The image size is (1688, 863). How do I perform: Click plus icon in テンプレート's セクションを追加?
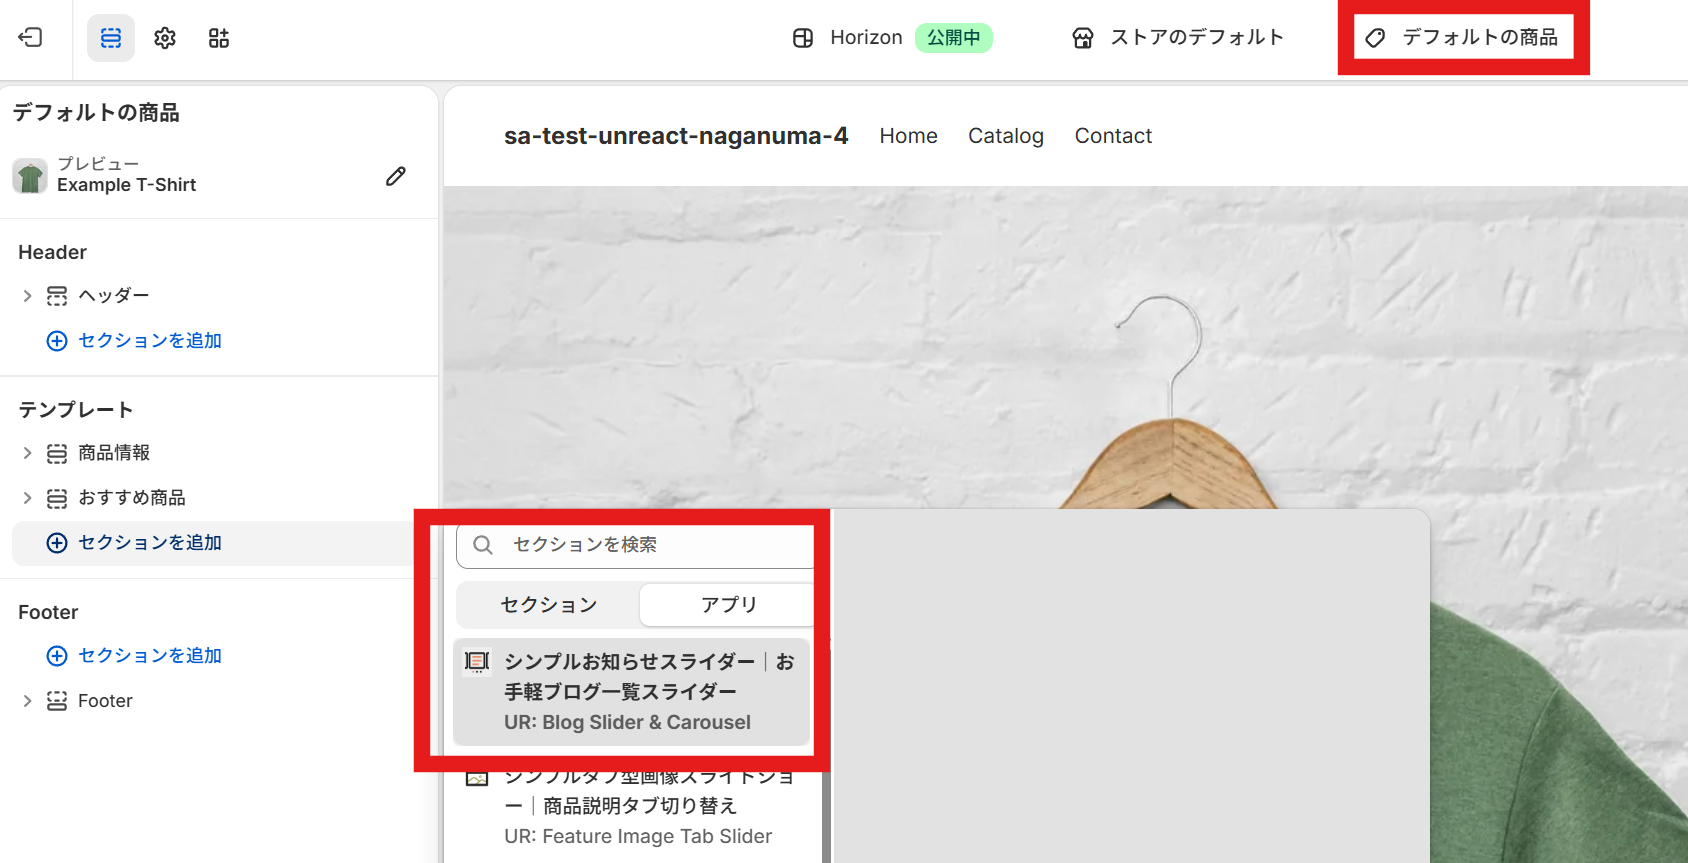[57, 543]
